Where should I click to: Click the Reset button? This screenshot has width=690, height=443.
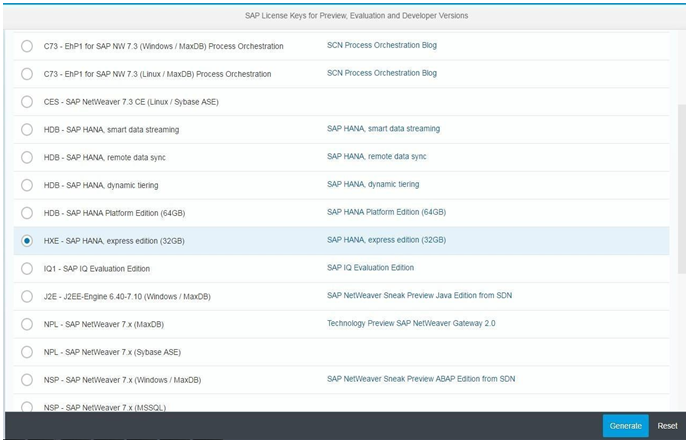[667, 426]
